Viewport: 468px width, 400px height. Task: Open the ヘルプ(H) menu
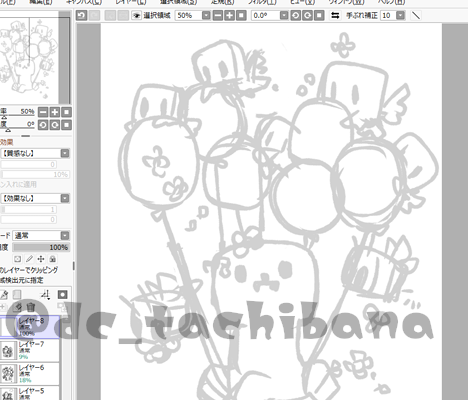(391, 2)
